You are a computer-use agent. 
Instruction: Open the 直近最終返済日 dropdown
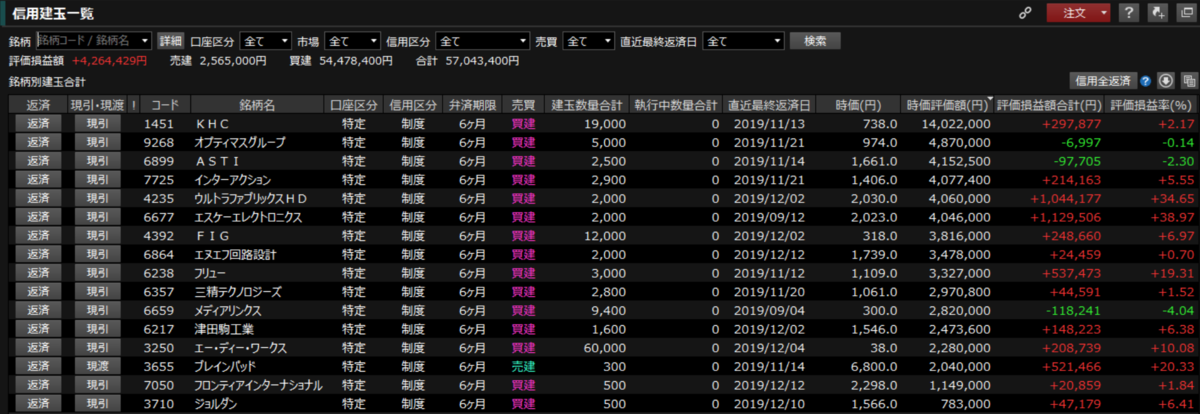pos(744,41)
